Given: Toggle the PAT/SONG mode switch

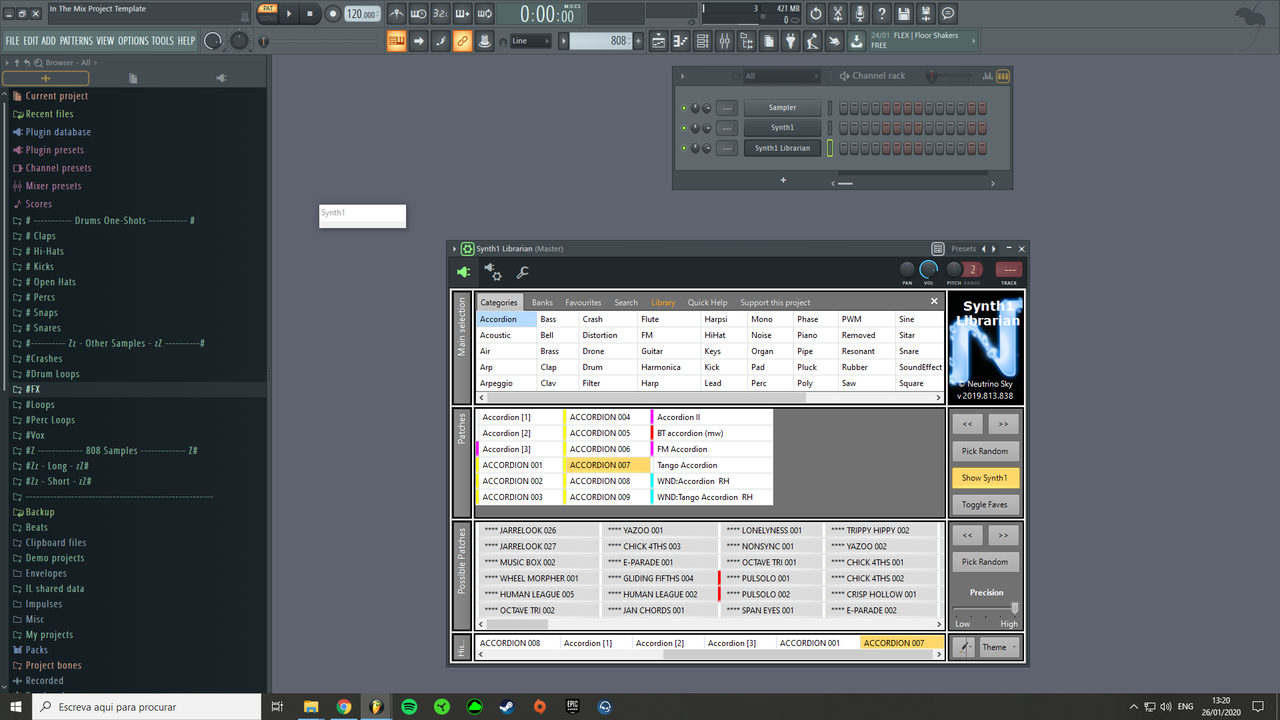Looking at the screenshot, I should 267,13.
